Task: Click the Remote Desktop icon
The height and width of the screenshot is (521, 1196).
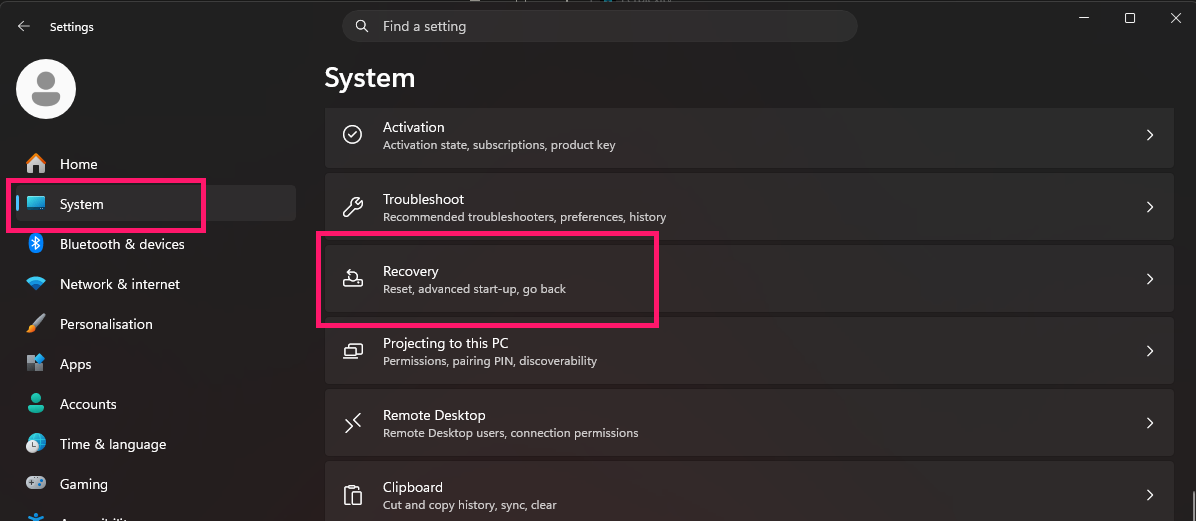Action: 352,423
